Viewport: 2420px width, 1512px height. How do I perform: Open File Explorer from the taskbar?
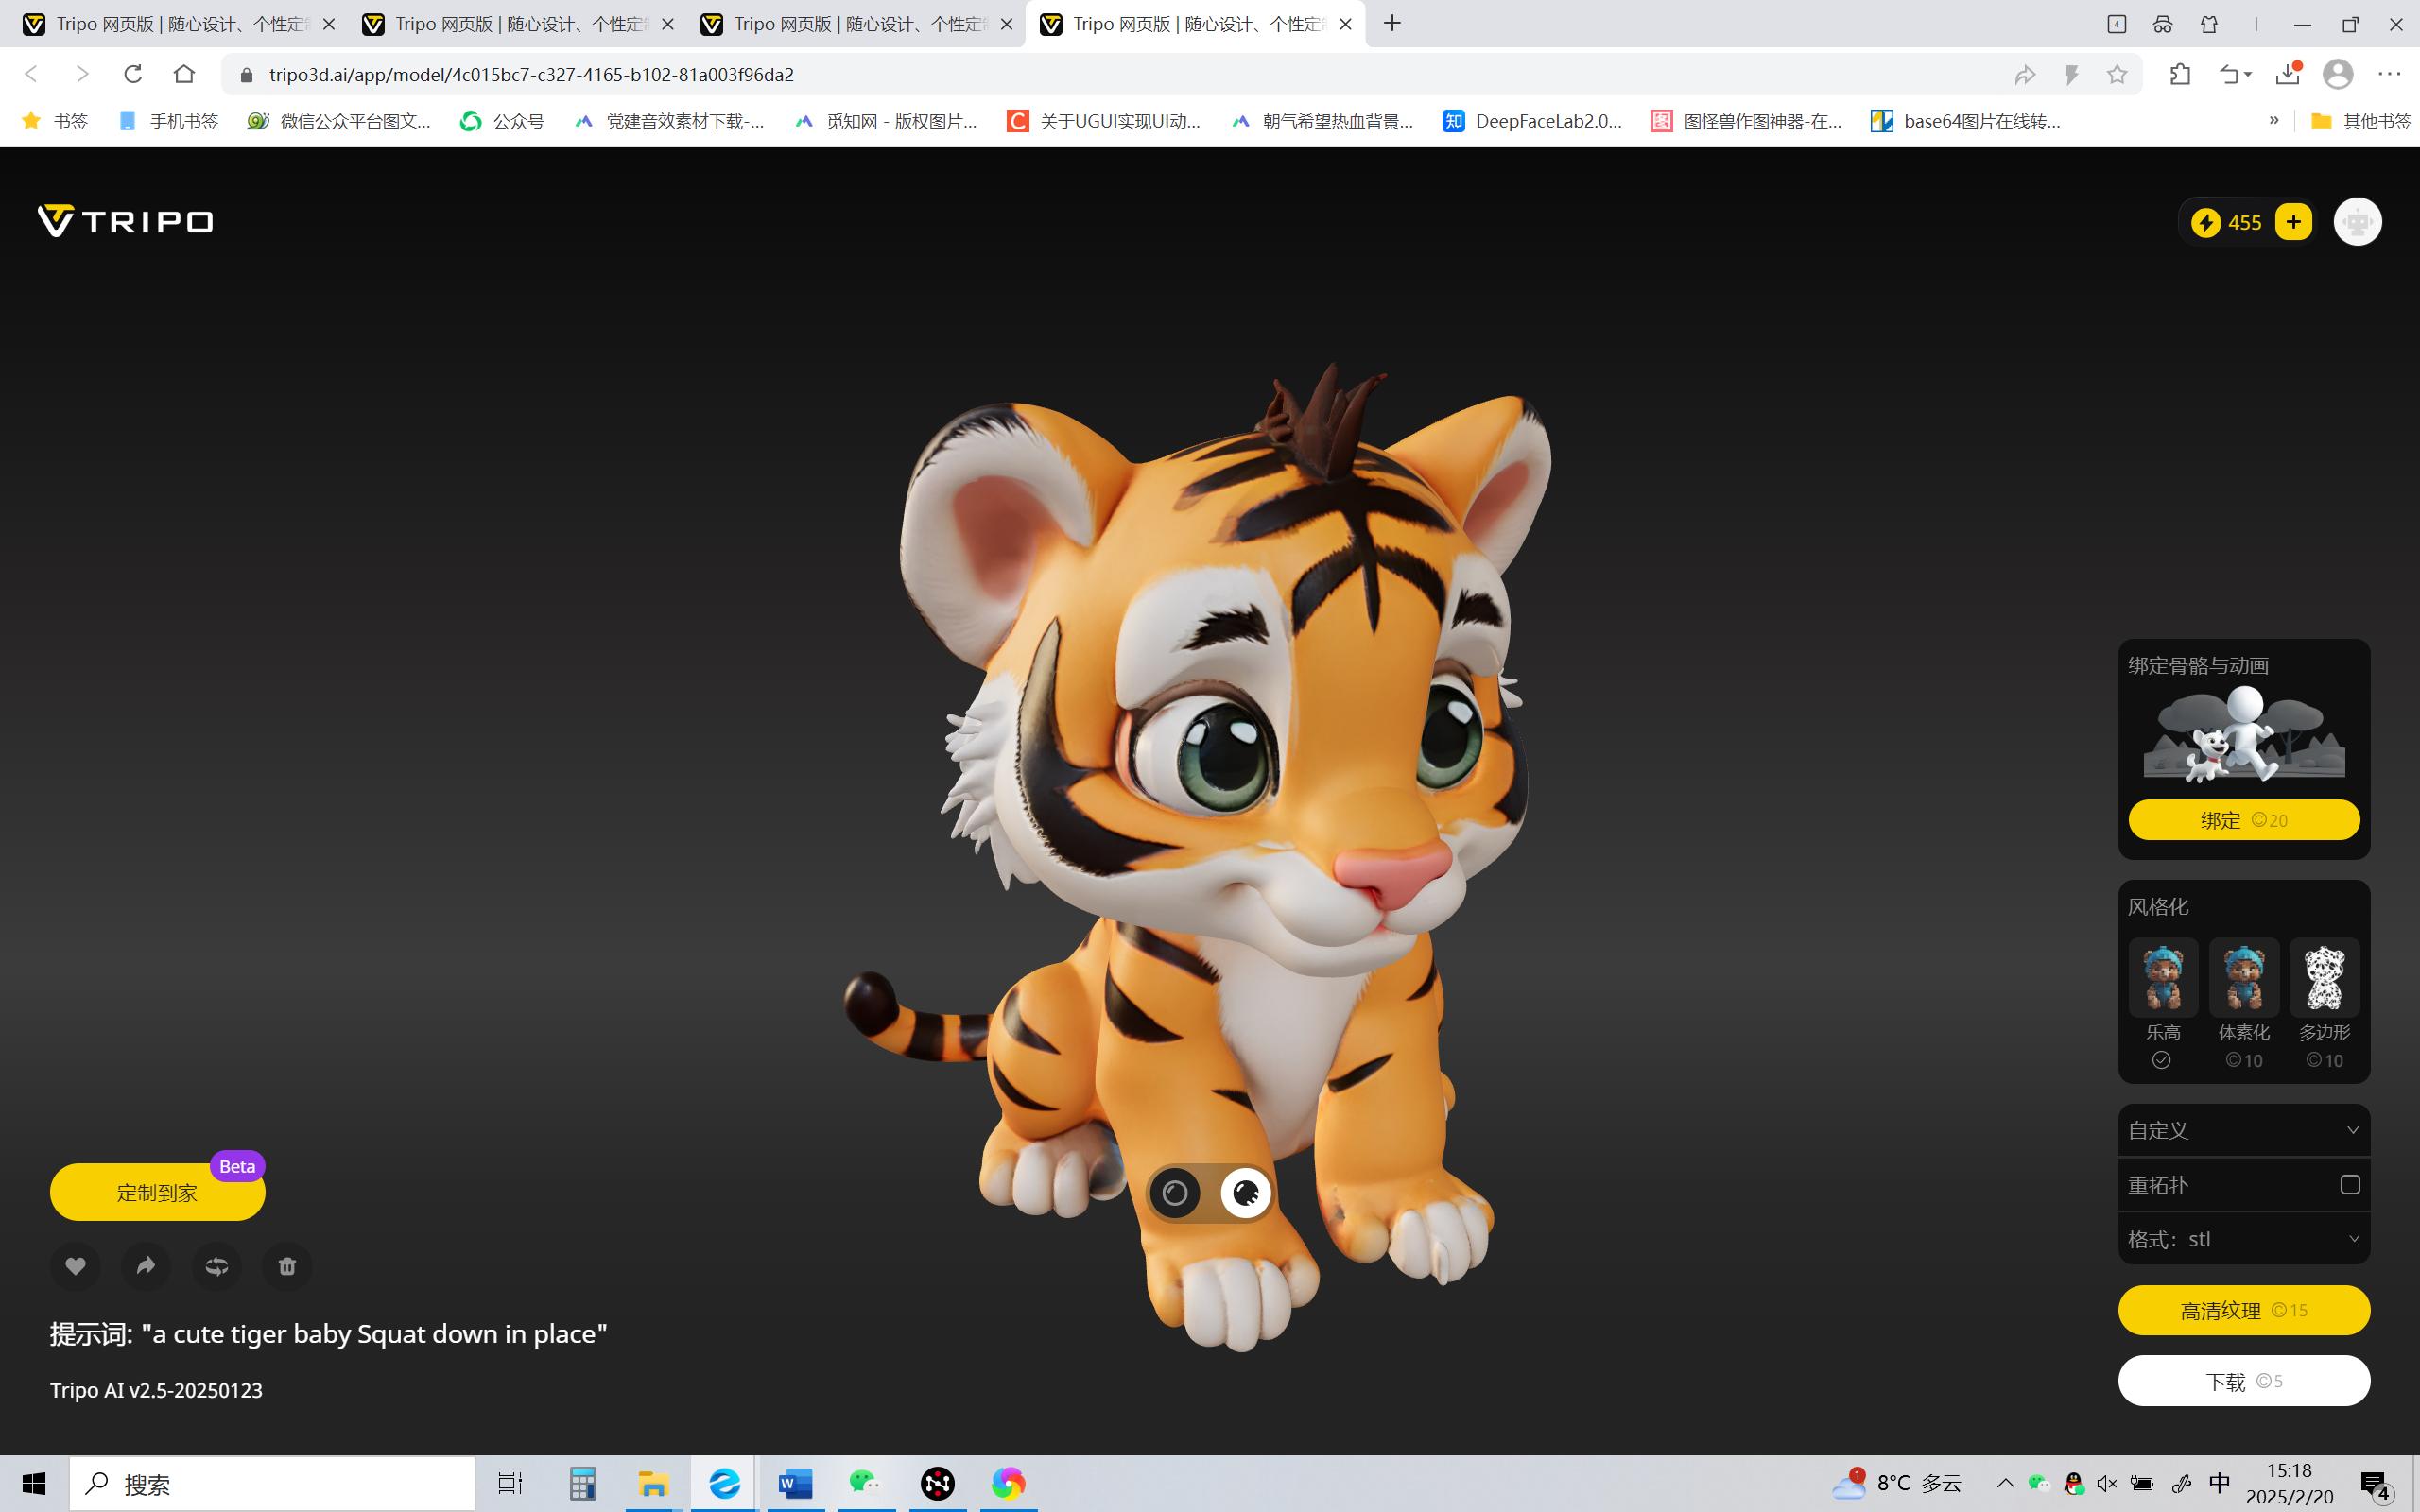click(x=653, y=1484)
